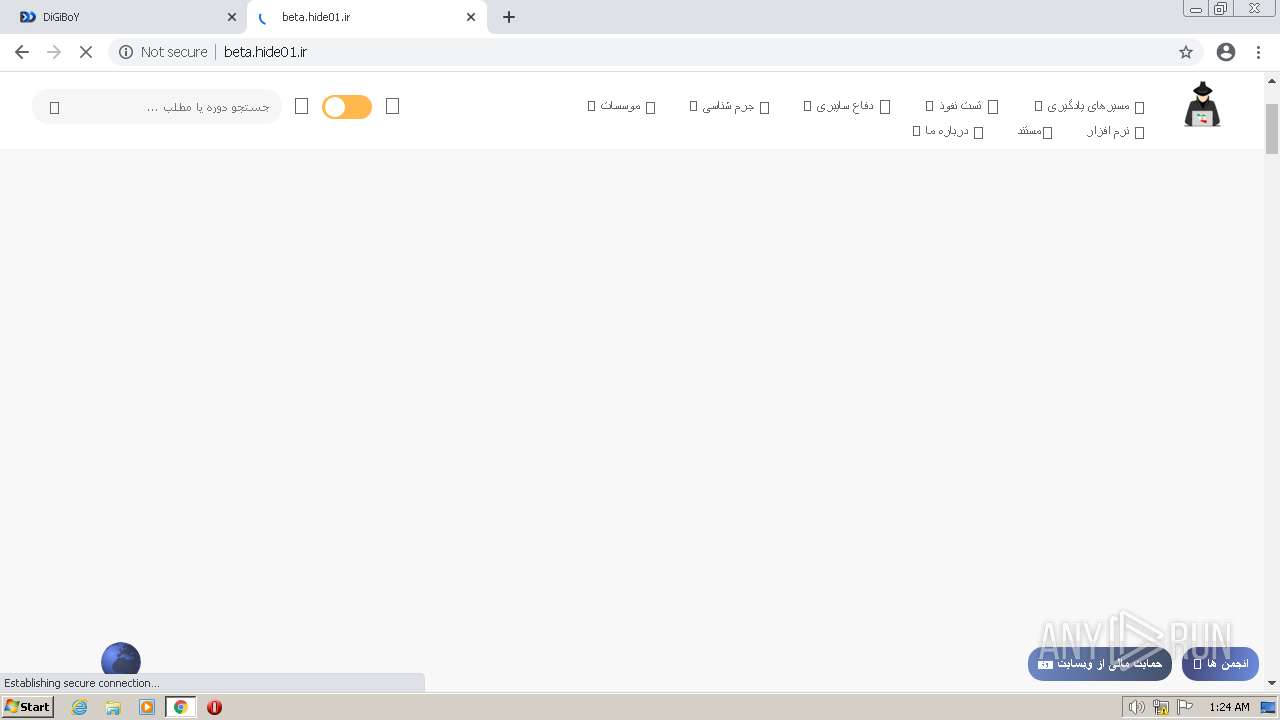Click the blue globe icon at bottom left
The height and width of the screenshot is (720, 1280).
click(x=121, y=659)
